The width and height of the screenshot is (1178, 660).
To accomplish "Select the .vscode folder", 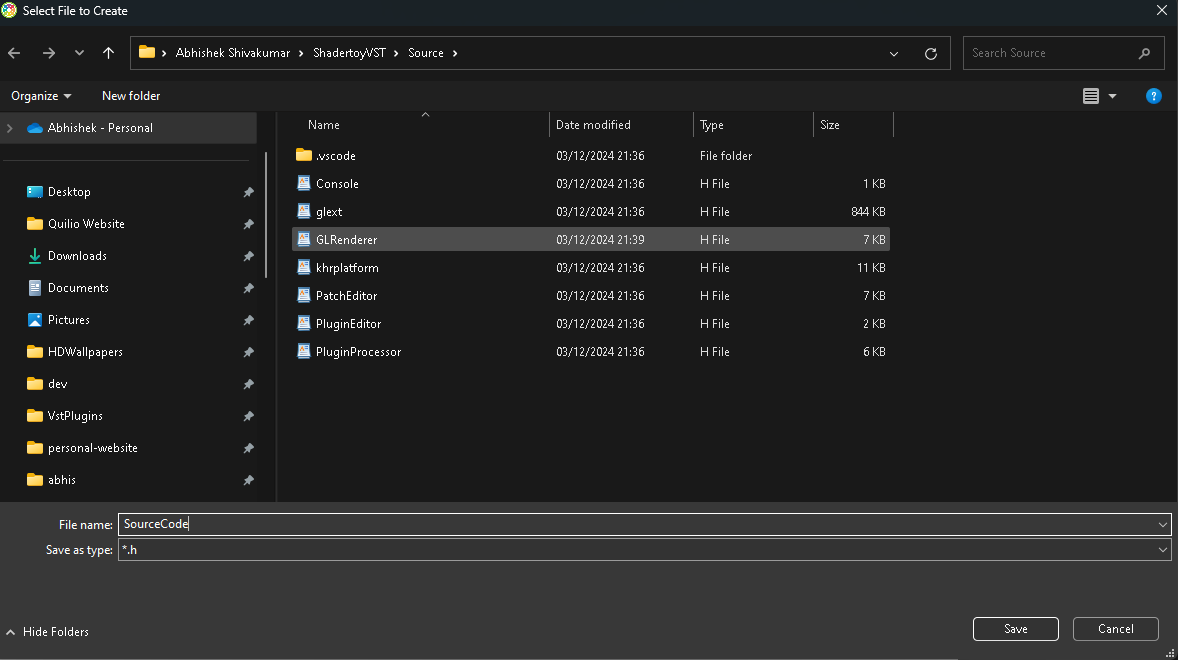I will [591, 155].
